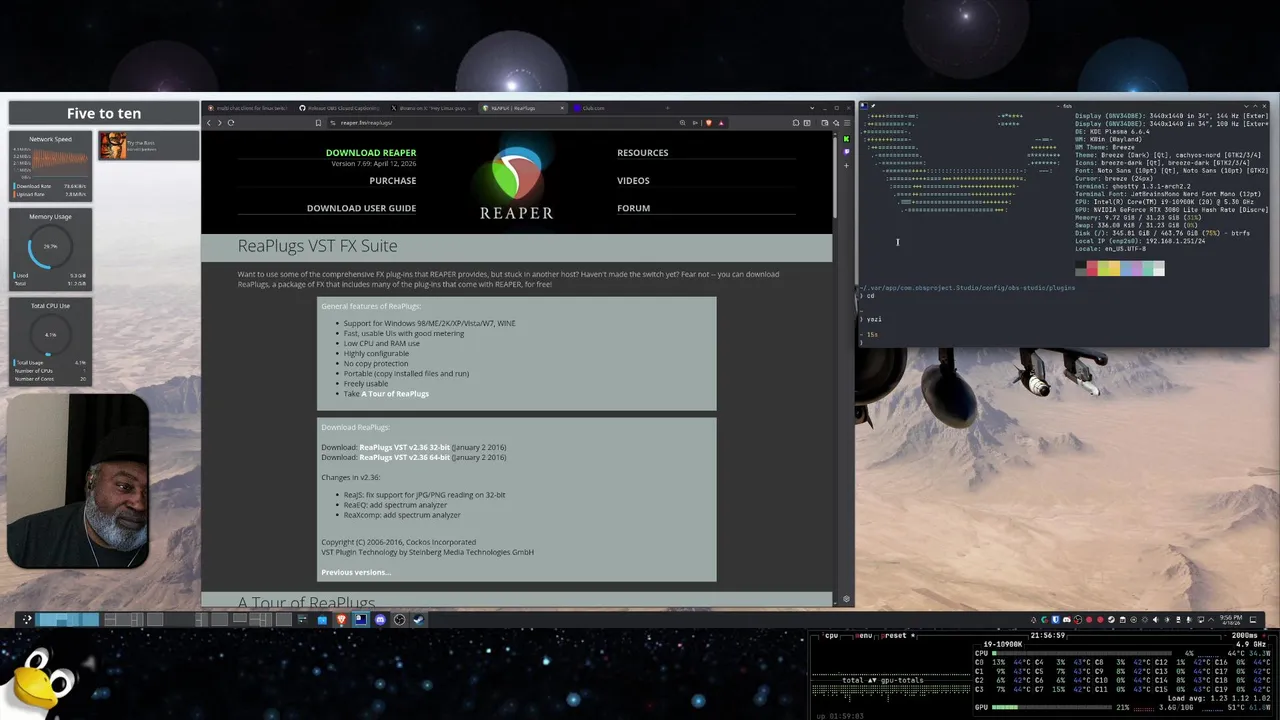Image resolution: width=1280 pixels, height=720 pixels.
Task: Open Steam from the taskbar
Action: [x=418, y=619]
